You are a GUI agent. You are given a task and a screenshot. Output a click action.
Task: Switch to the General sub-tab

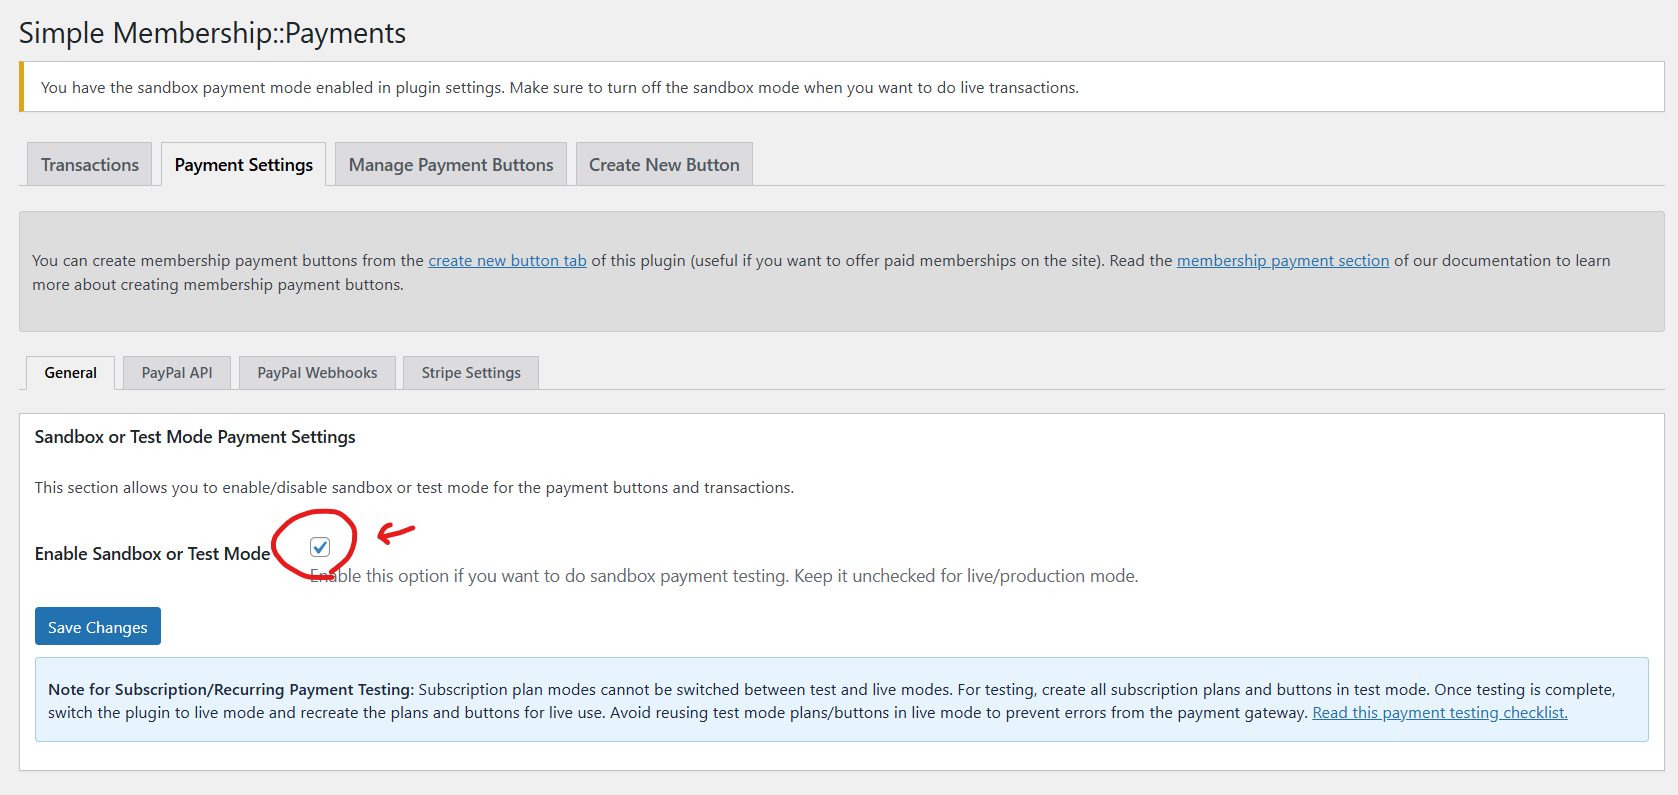[x=70, y=373]
